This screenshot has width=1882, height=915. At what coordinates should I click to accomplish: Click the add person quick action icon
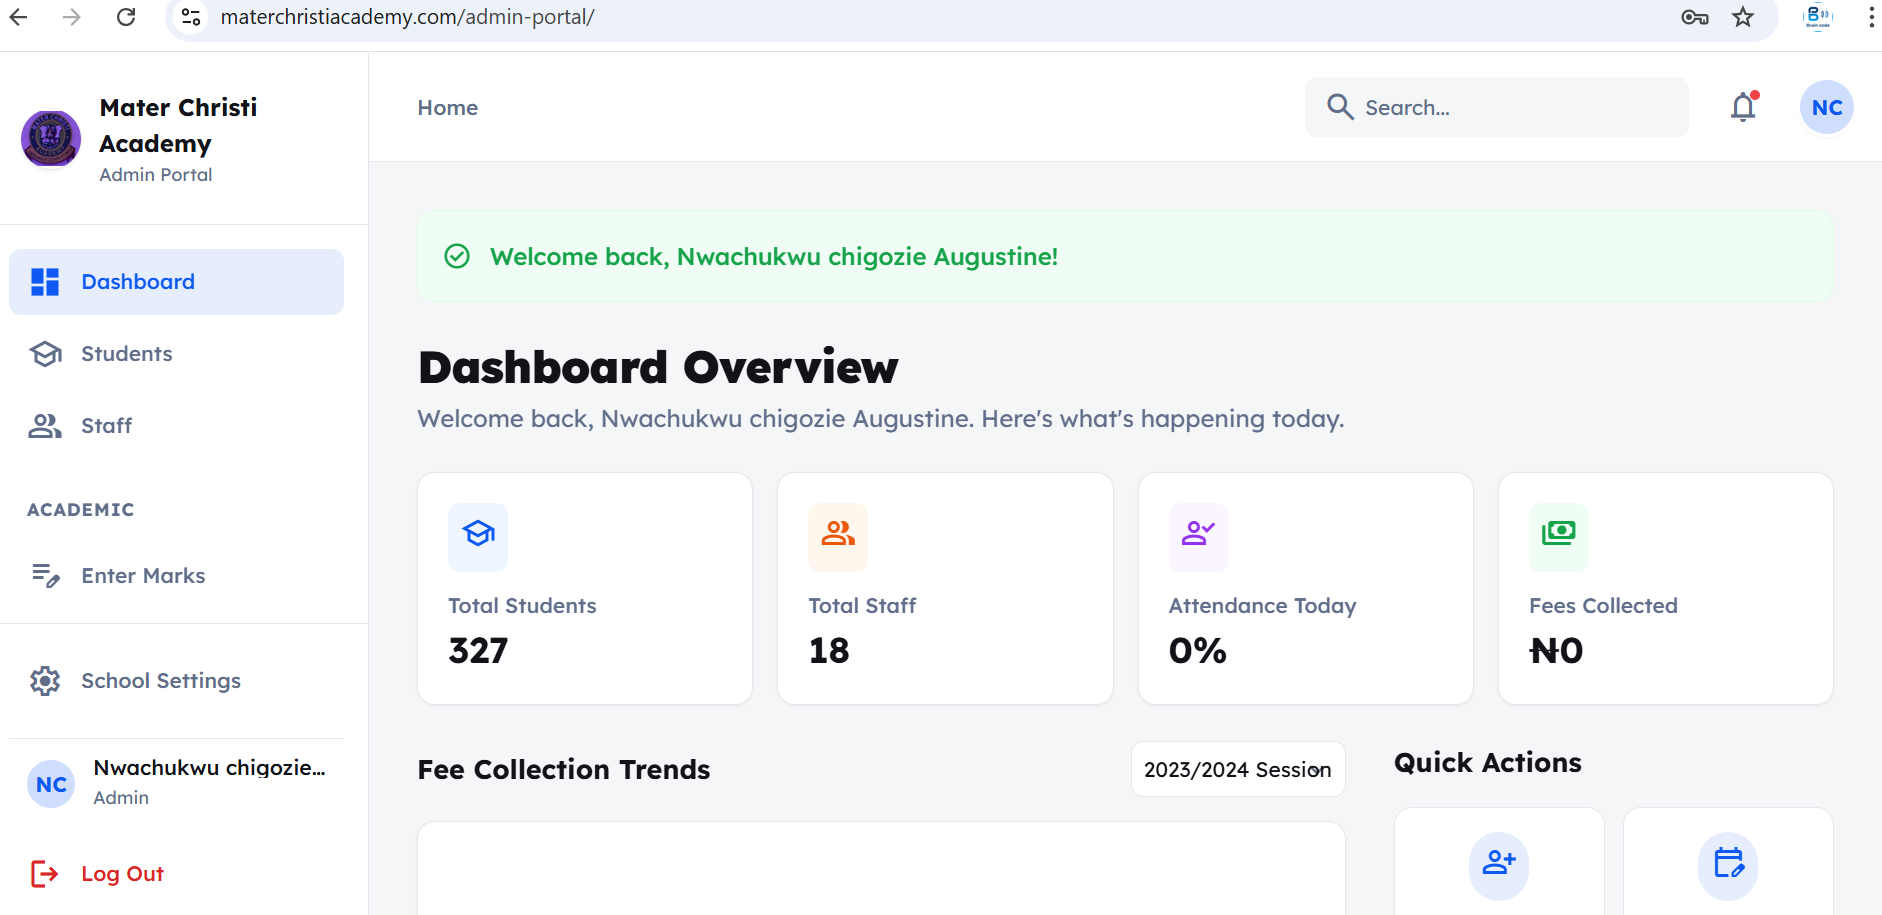(1498, 863)
